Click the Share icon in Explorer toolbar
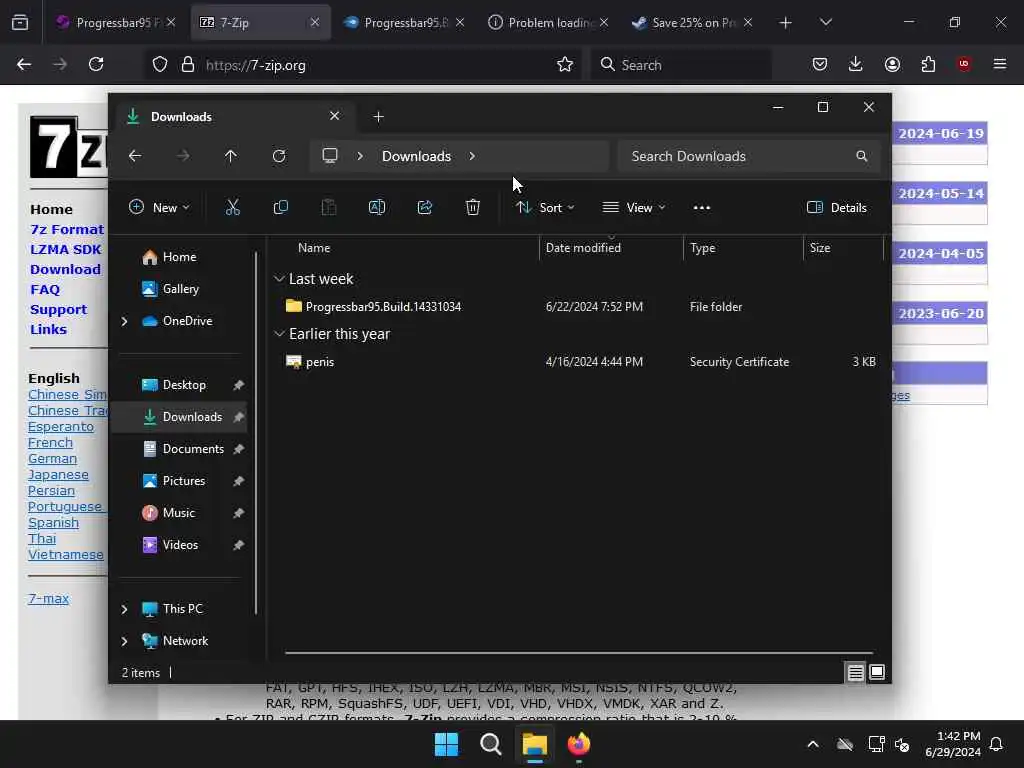 click(x=424, y=208)
